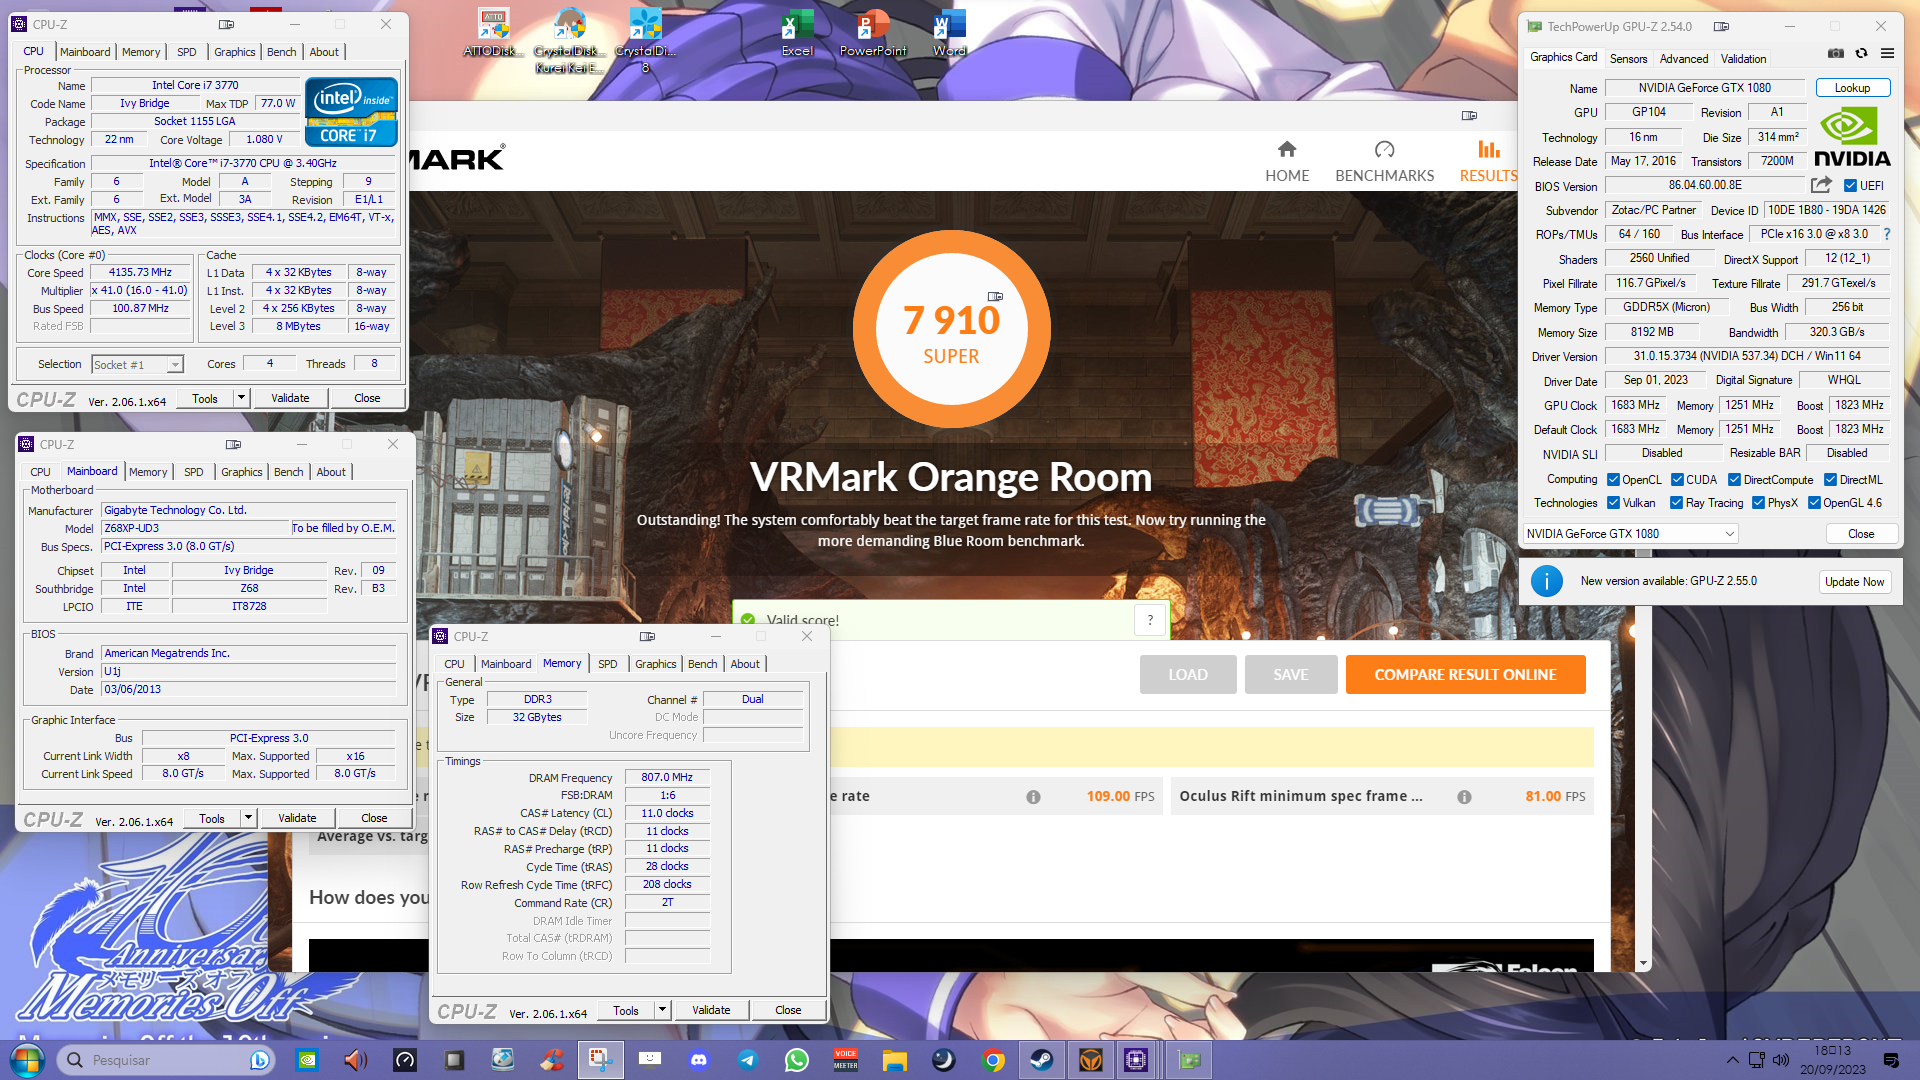Open Word desktop shortcut
Screen dimensions: 1920x1080
pyautogui.click(x=949, y=32)
